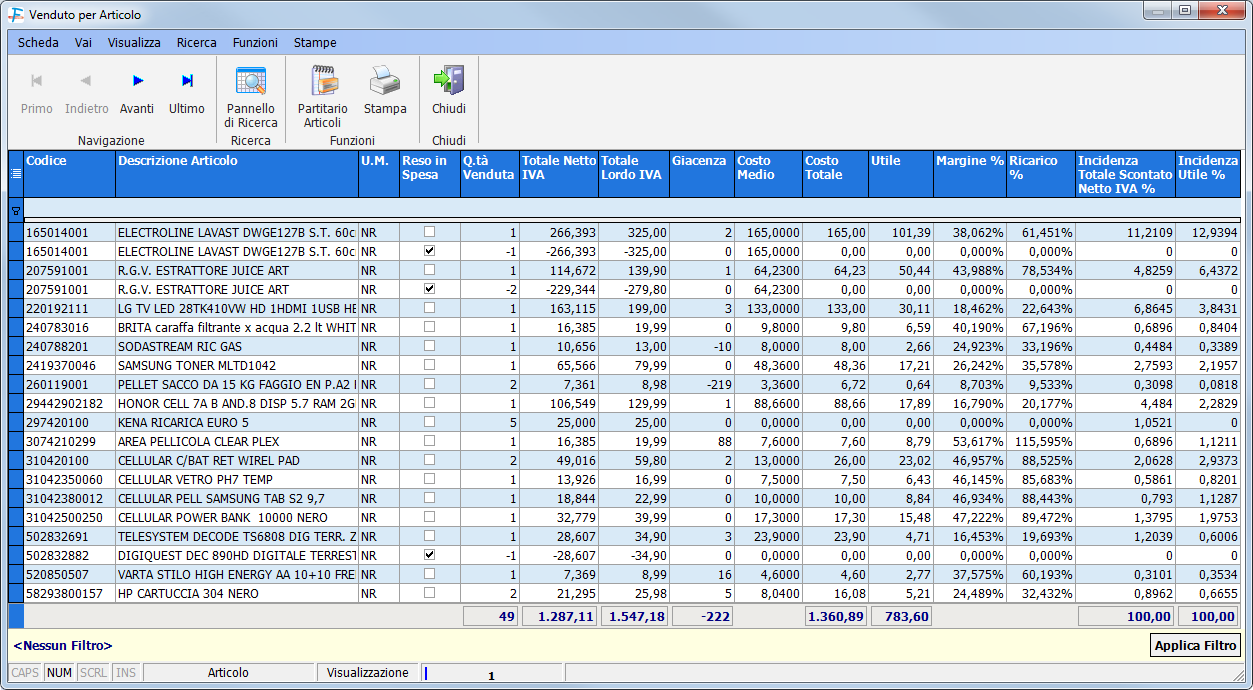Click the app icon in the title bar
This screenshot has width=1253, height=690.
pos(17,15)
